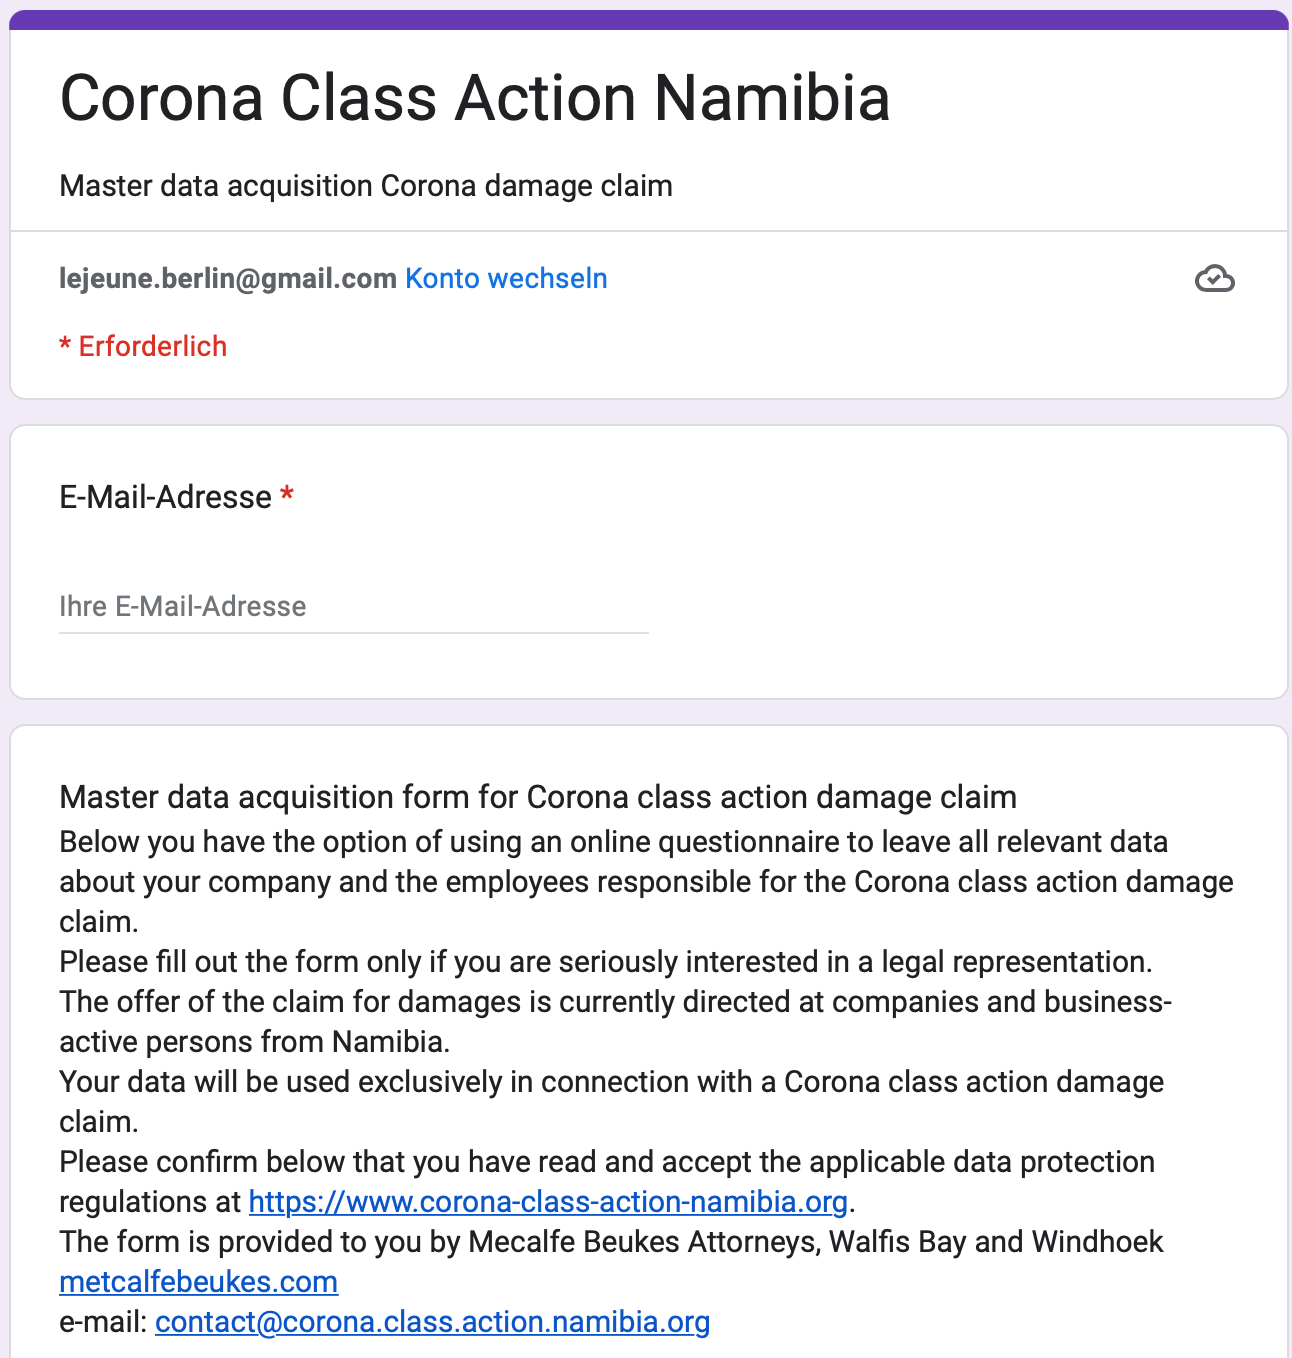The height and width of the screenshot is (1358, 1292).
Task: Open the Konto wechseln link
Action: (506, 278)
